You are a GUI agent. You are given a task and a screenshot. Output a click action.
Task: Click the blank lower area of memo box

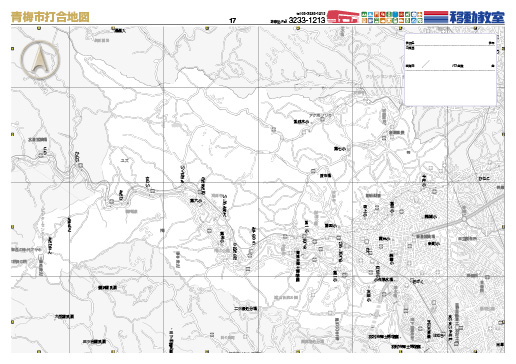click(x=450, y=87)
